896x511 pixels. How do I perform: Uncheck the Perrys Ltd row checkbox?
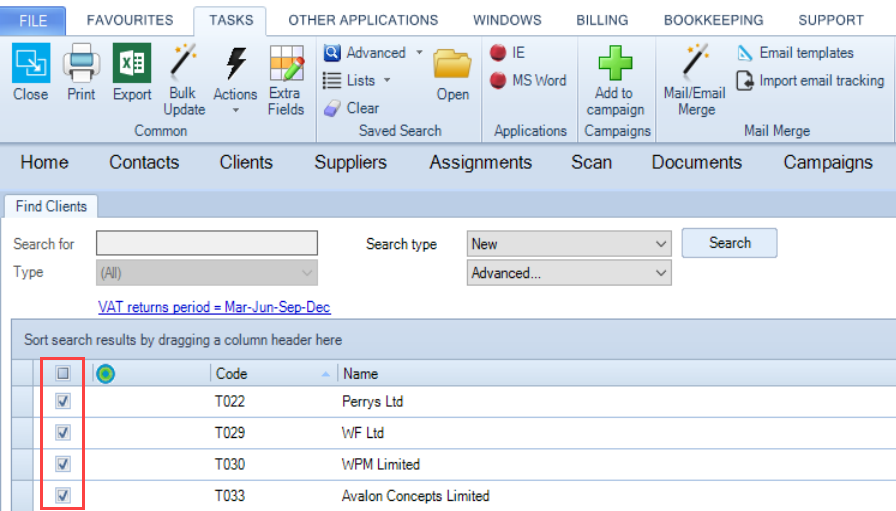coord(63,401)
